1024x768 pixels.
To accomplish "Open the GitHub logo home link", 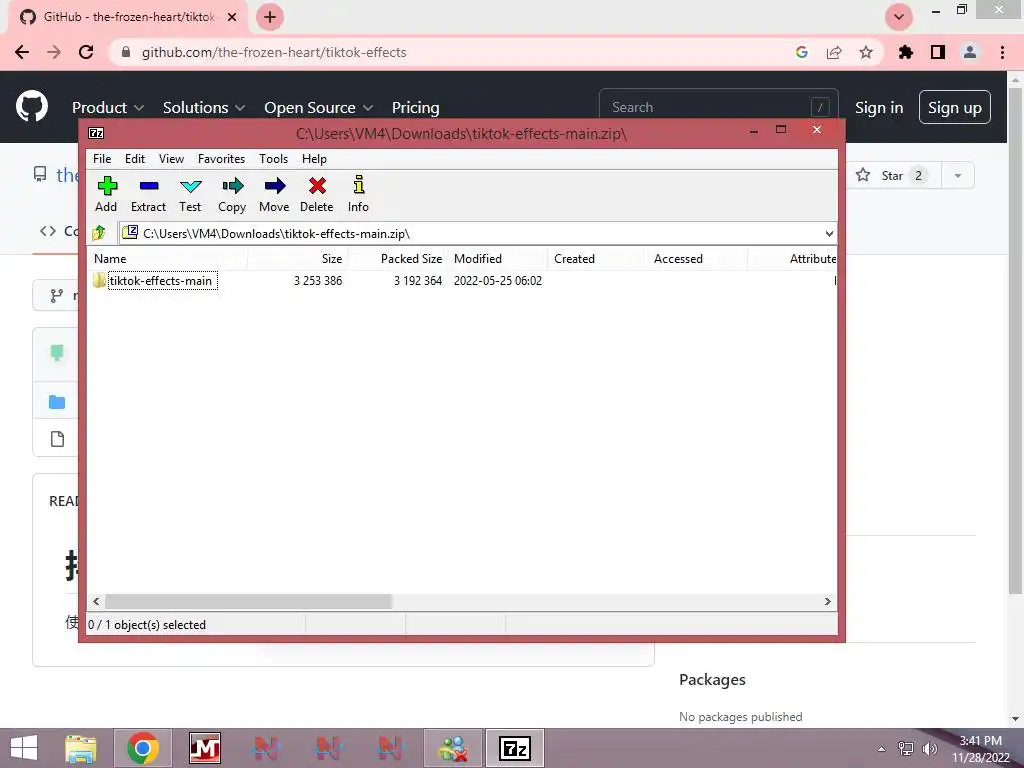I will pos(32,106).
